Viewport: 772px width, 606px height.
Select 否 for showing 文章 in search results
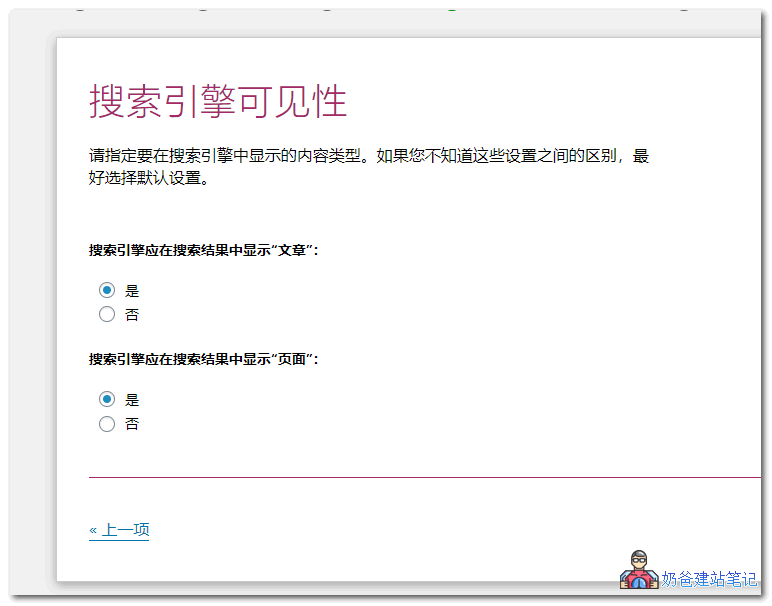107,315
